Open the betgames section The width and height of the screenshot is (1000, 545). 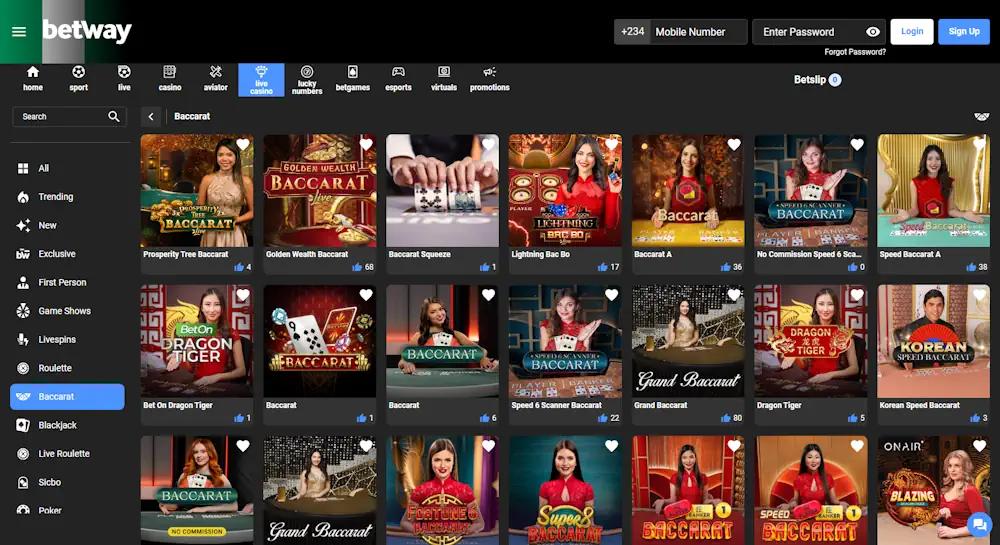[x=353, y=79]
